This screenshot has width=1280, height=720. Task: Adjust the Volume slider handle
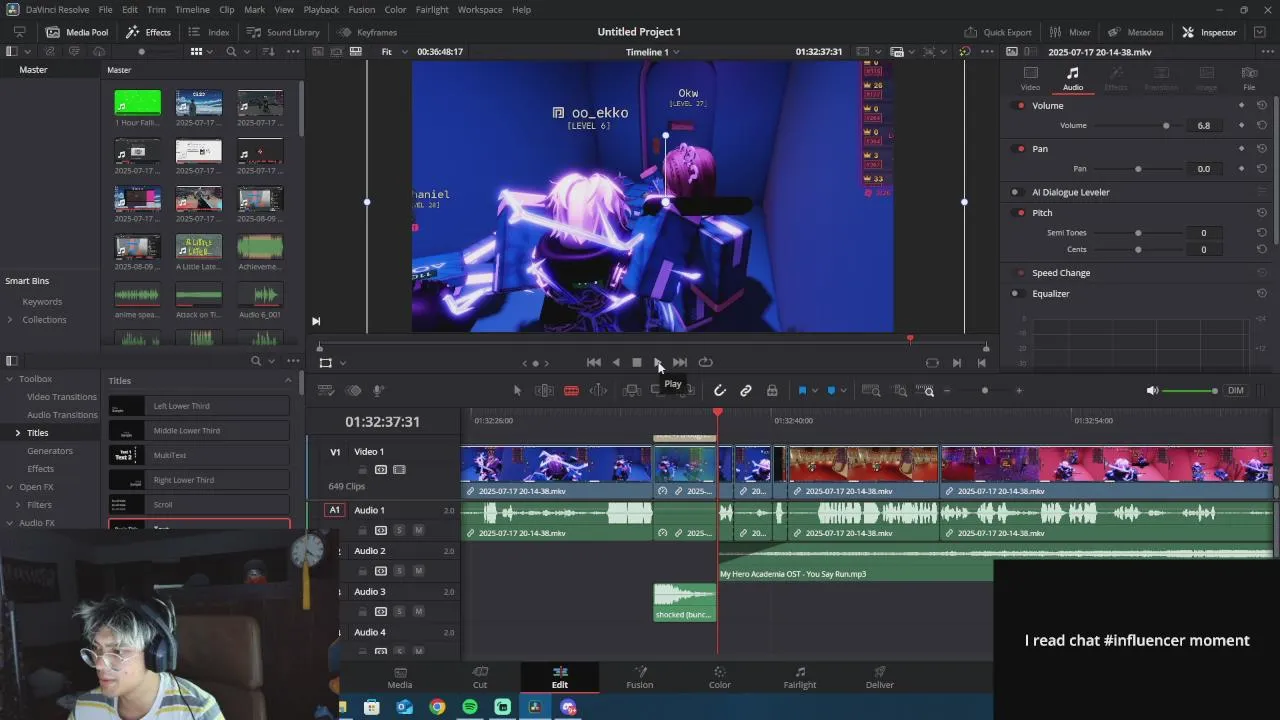(x=1166, y=126)
